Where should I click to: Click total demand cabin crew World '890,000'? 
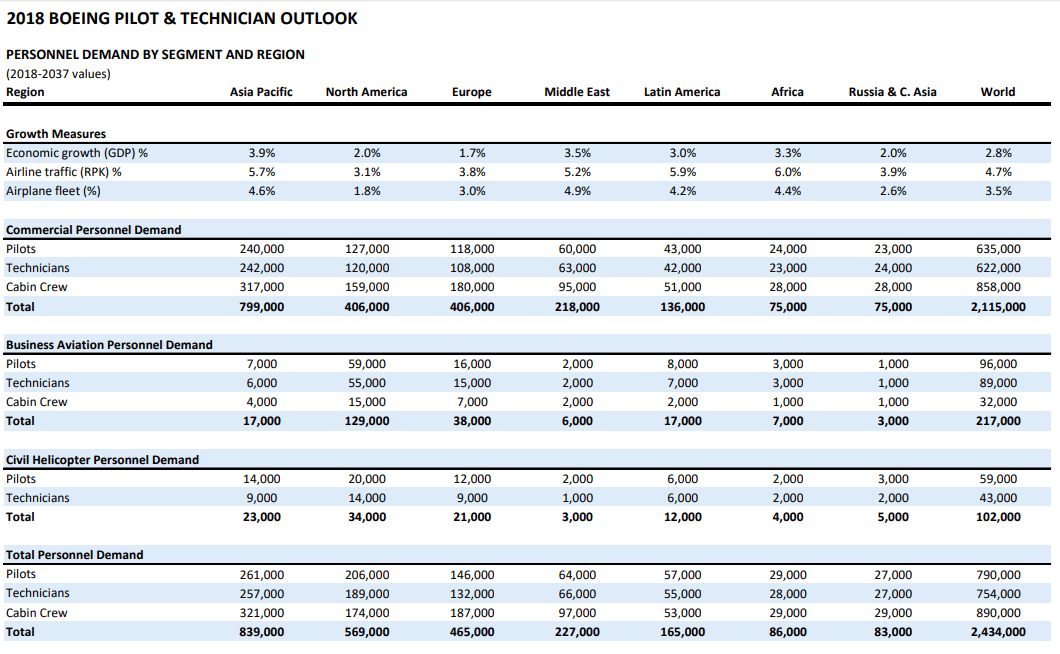(x=998, y=613)
